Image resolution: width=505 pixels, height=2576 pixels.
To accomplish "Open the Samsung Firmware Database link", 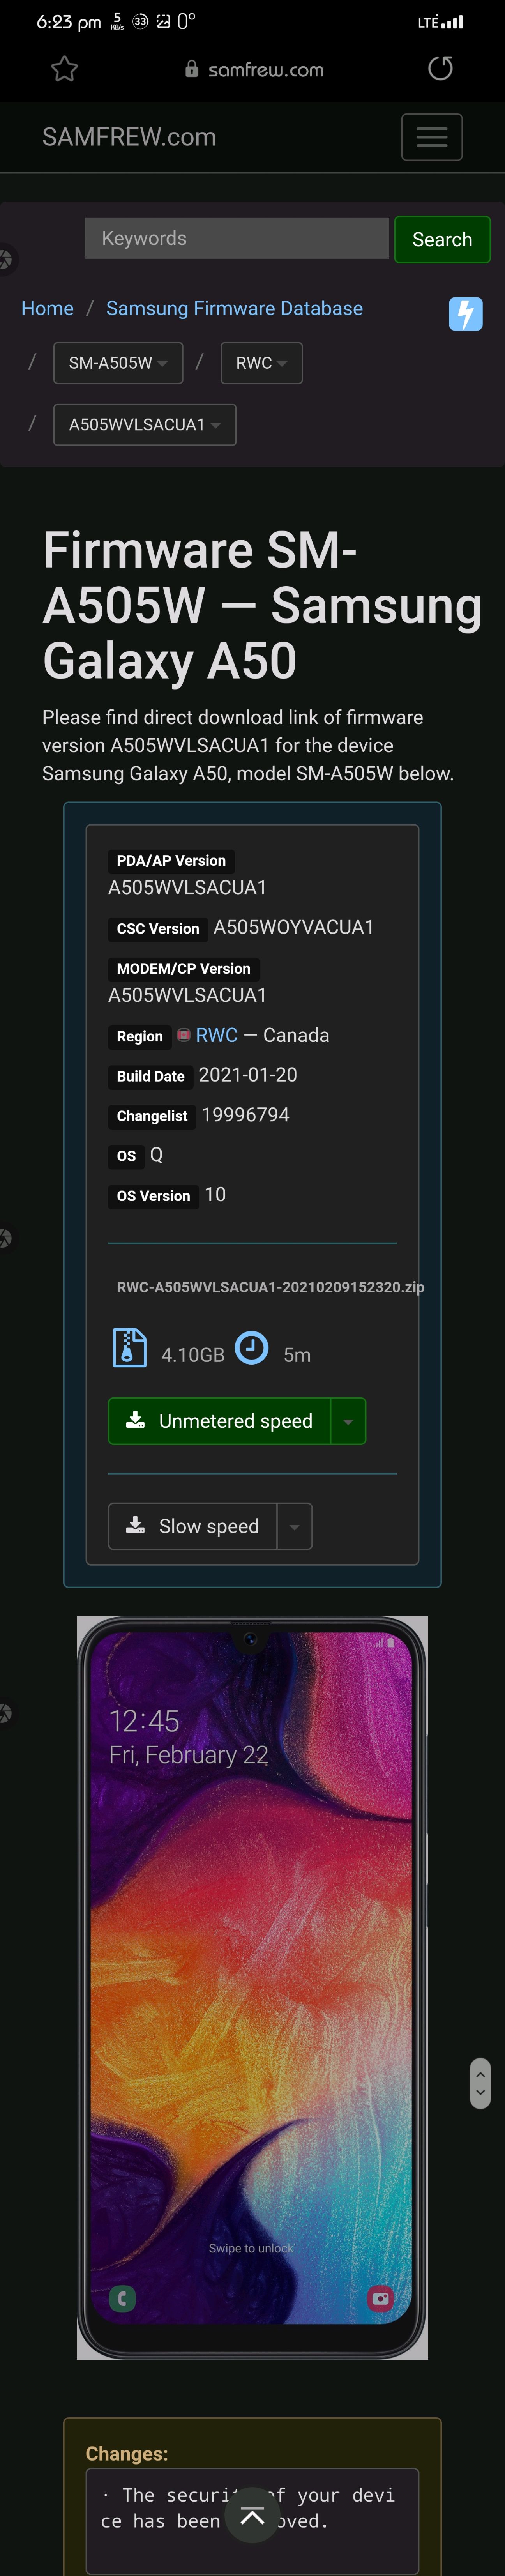I will point(234,308).
